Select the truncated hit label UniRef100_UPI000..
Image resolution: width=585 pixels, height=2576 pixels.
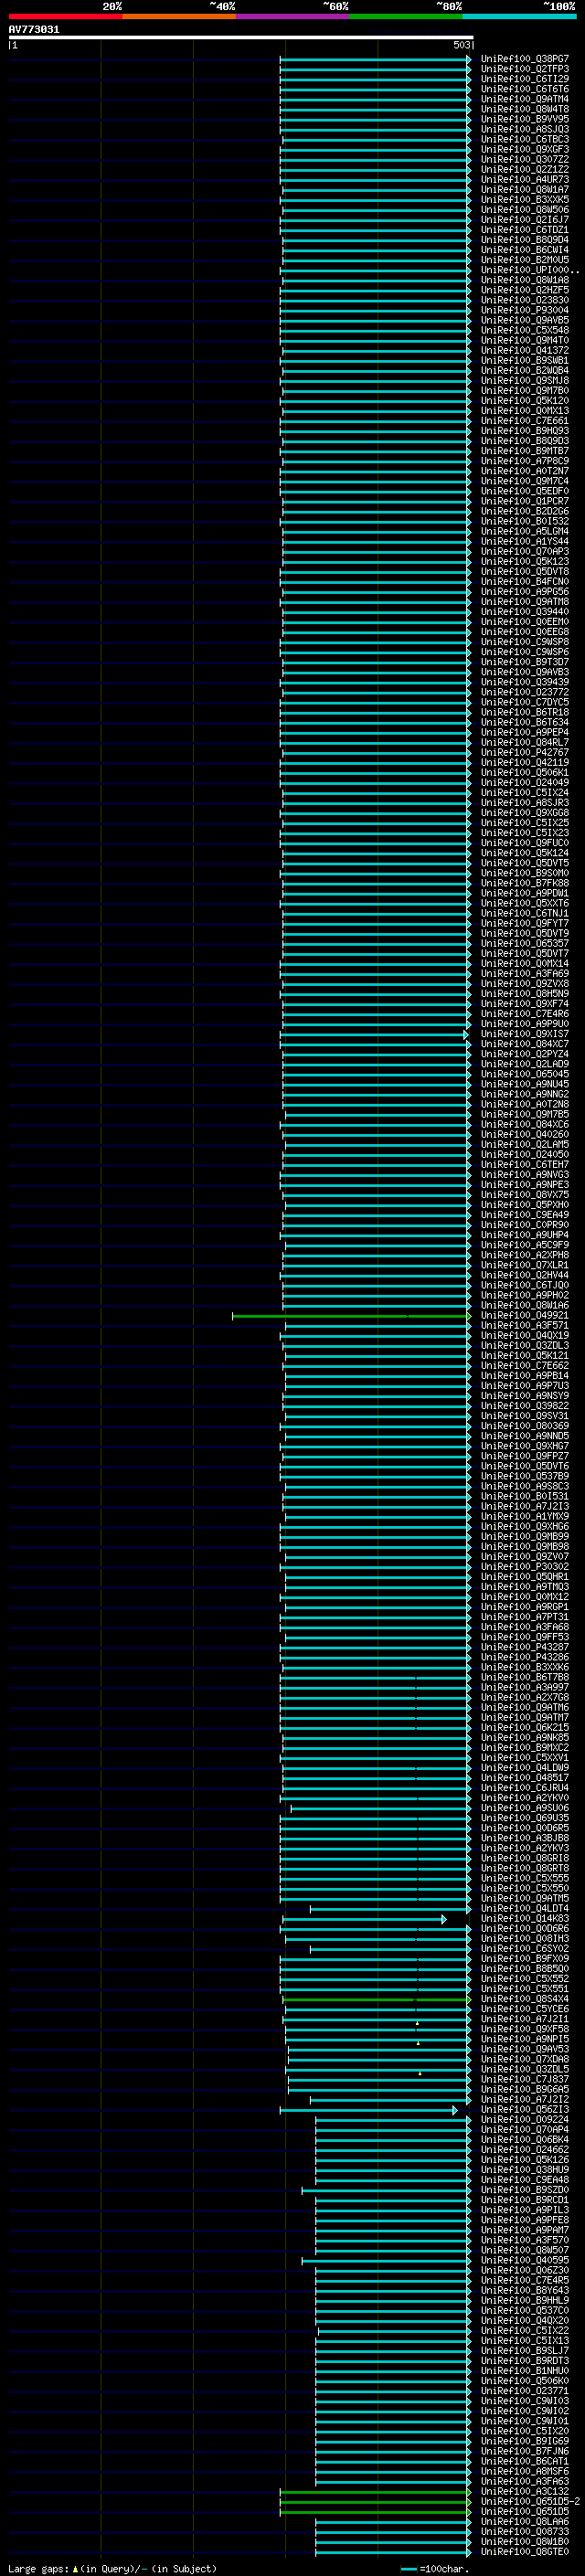tap(529, 270)
